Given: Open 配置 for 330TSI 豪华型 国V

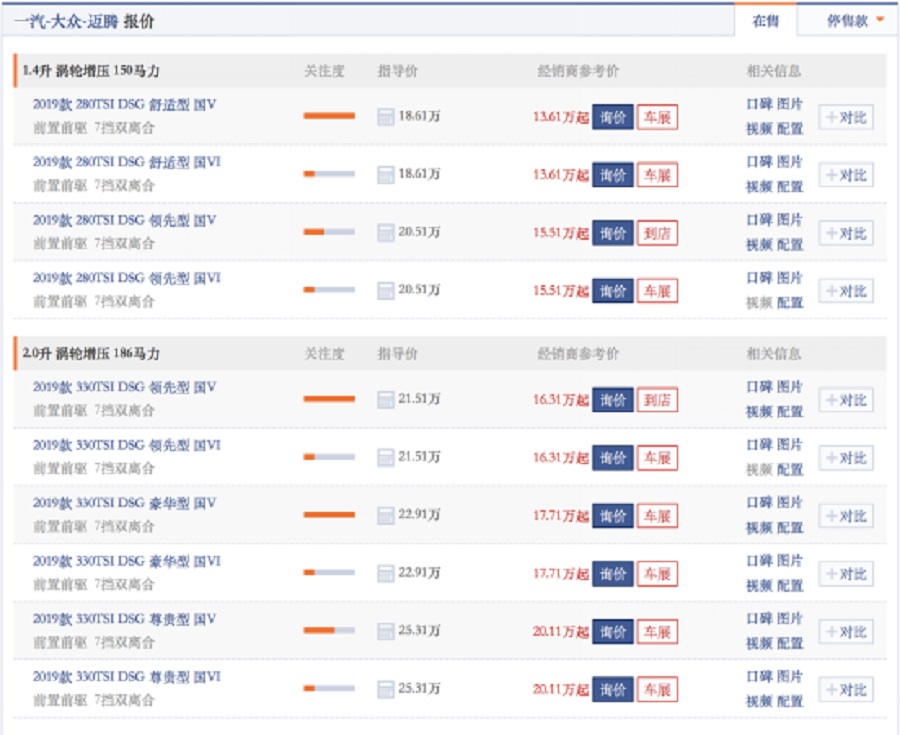Looking at the screenshot, I should coord(790,528).
